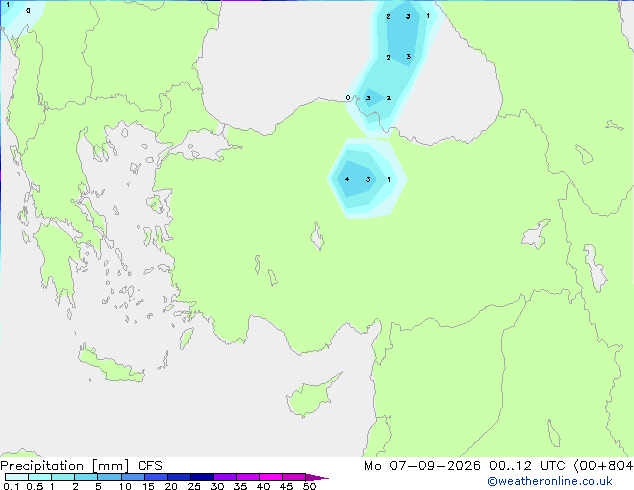Screen dimensions: 634x490
Task: Click the '25' legend scale label
Action: (x=194, y=486)
